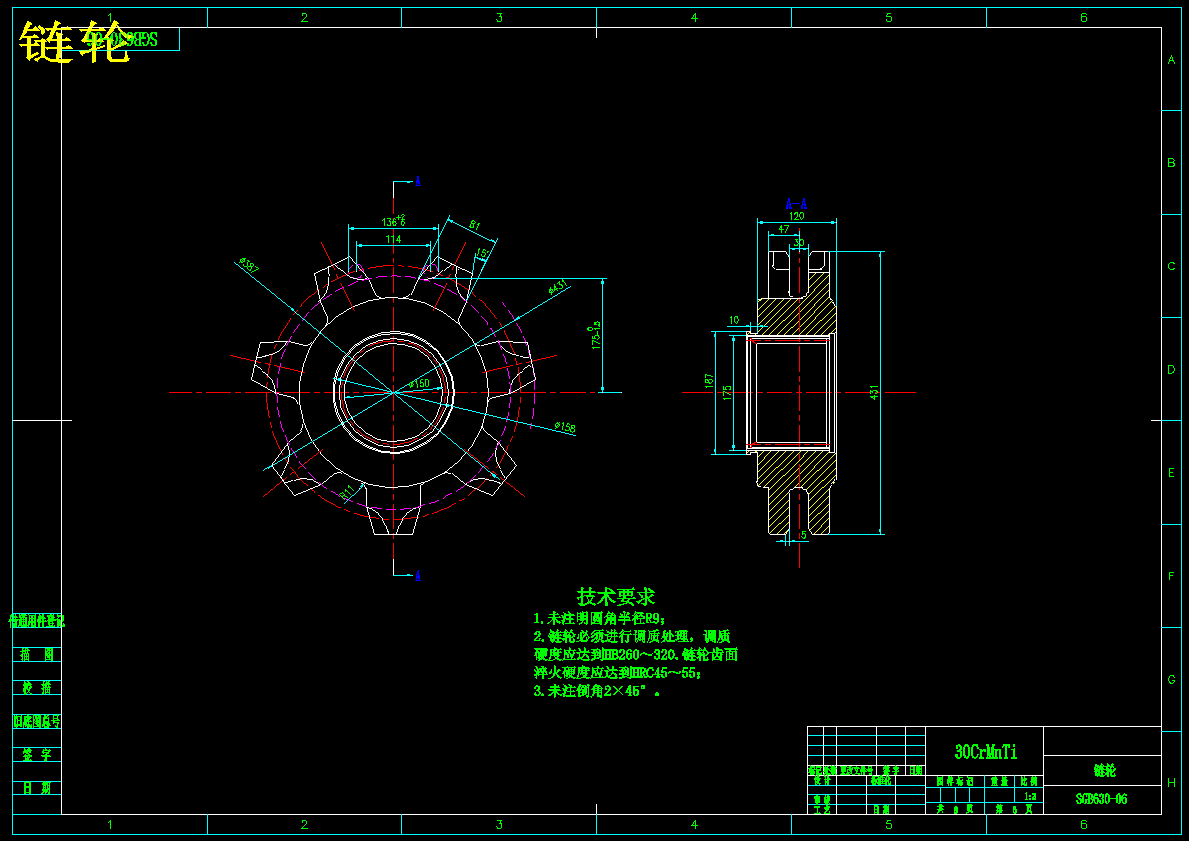Select the 175 toleranced dimension on front view

(x=596, y=334)
